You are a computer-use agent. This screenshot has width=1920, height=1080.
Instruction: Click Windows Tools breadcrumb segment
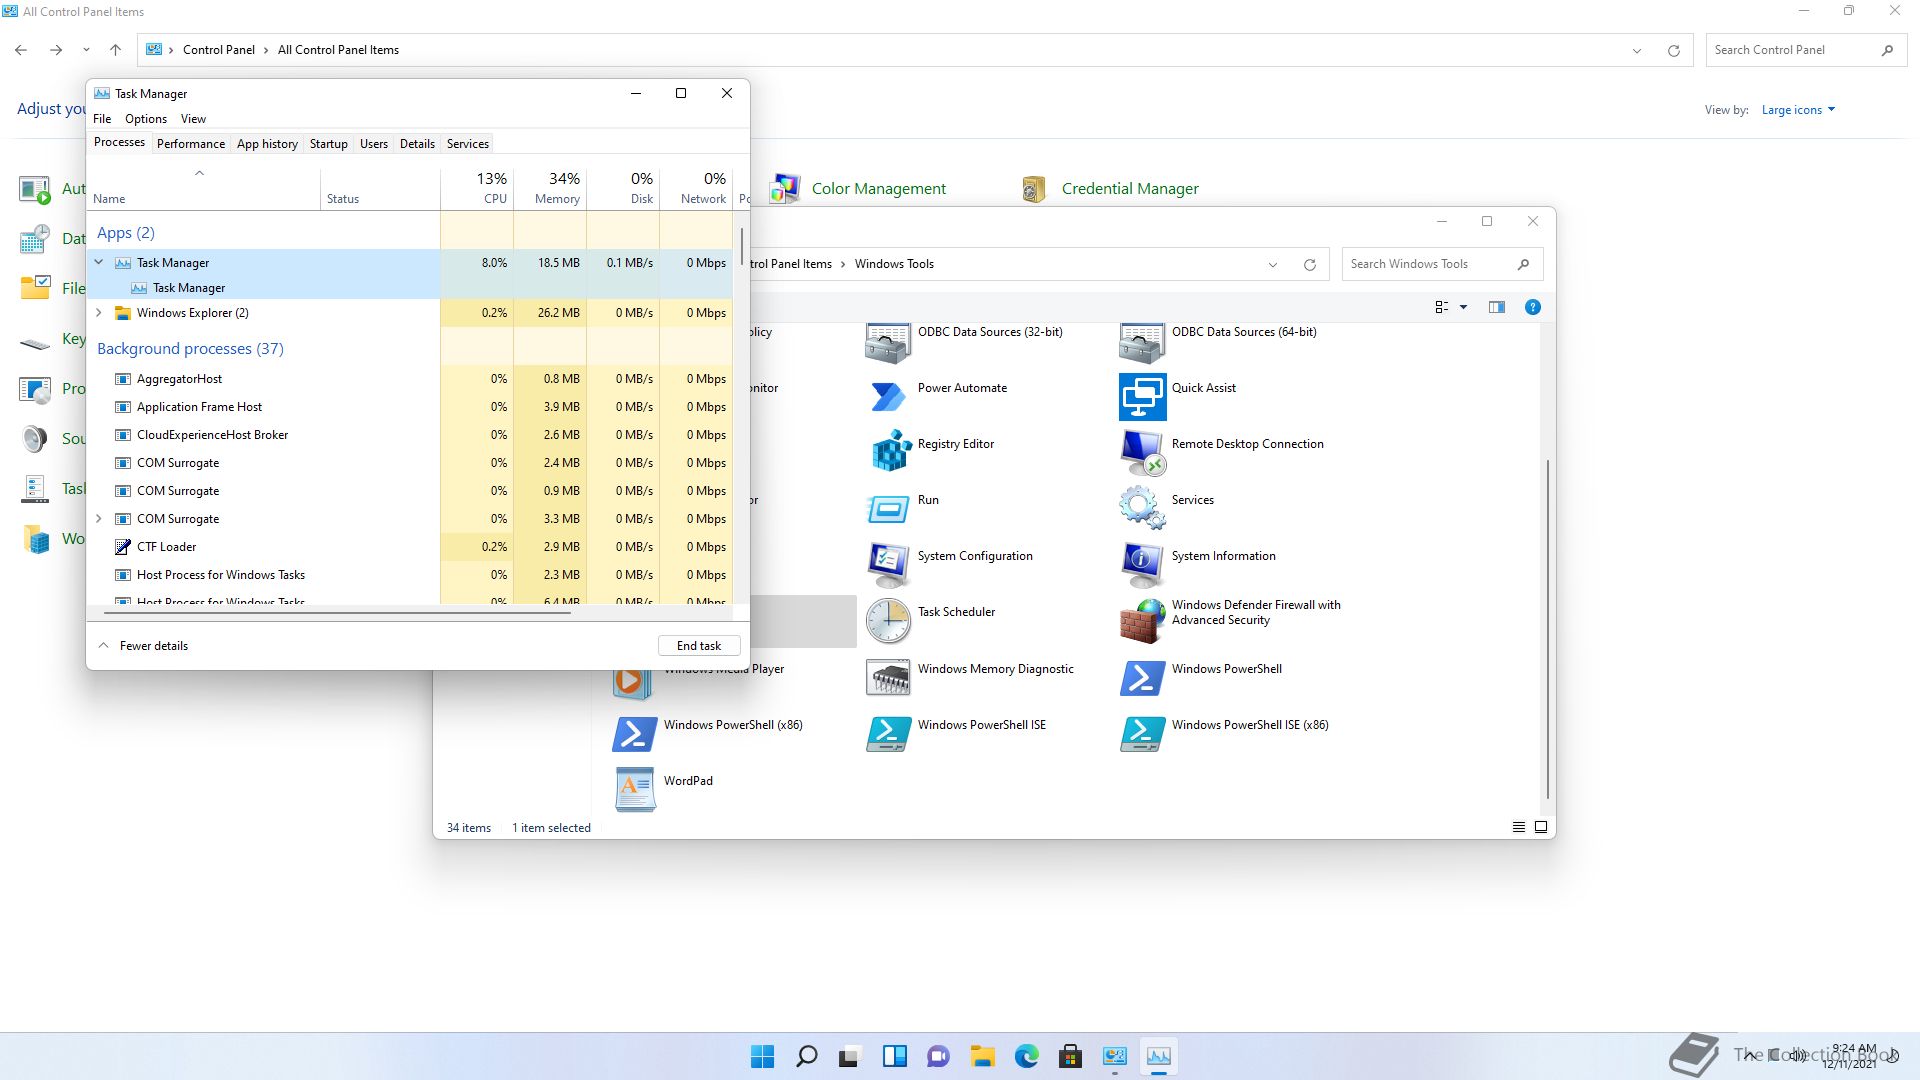894,264
